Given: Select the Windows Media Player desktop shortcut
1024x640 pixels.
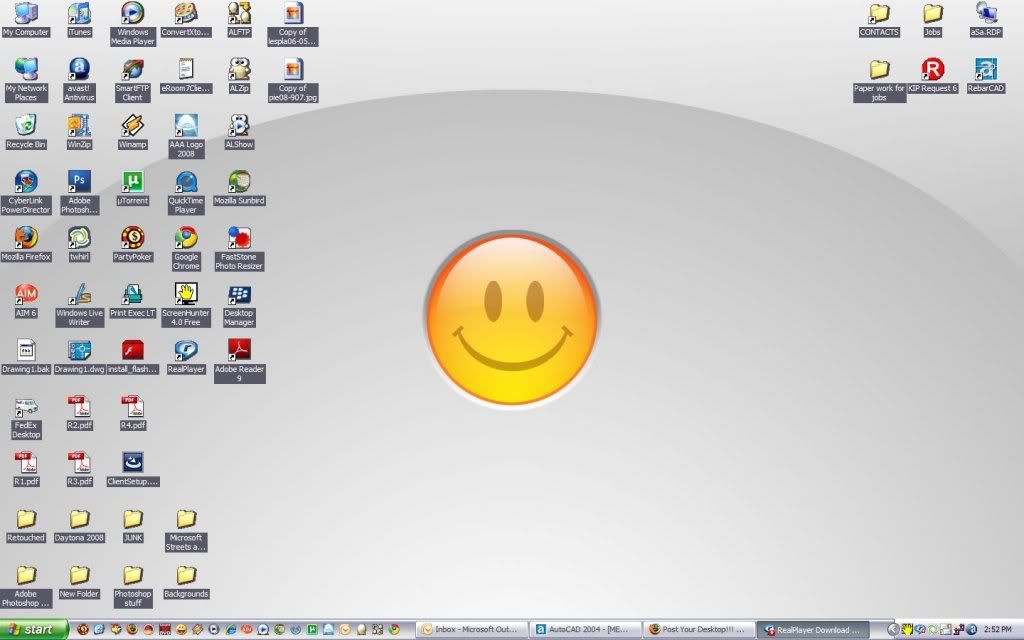Looking at the screenshot, I should pyautogui.click(x=133, y=24).
